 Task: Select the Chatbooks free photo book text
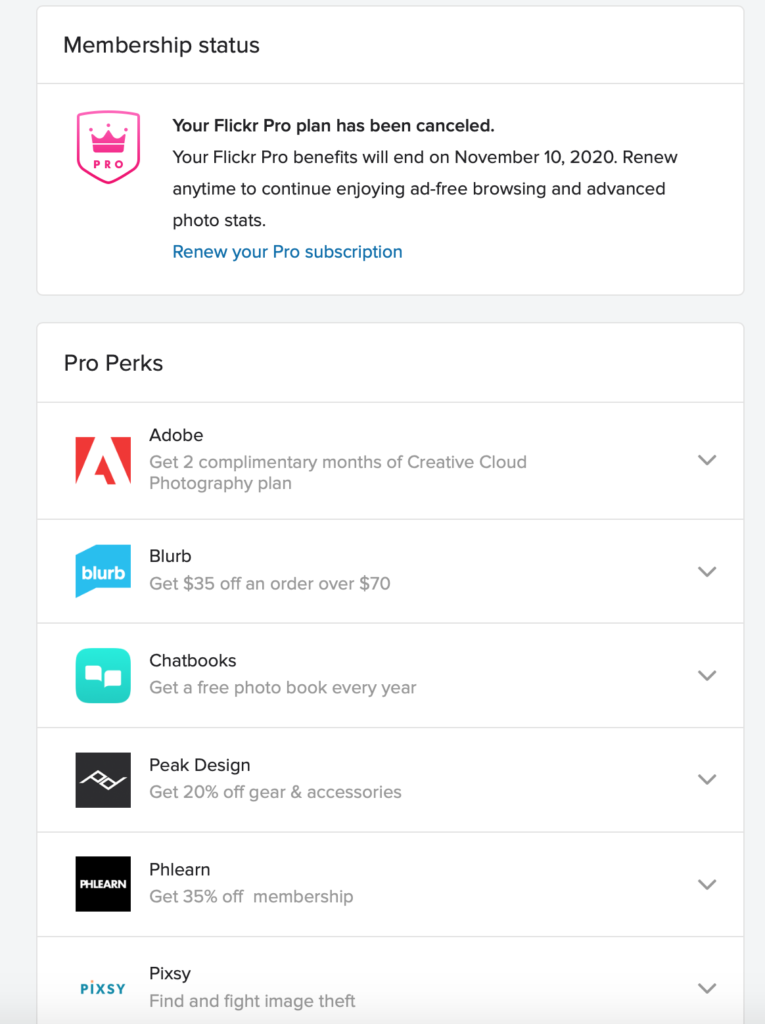pos(282,688)
